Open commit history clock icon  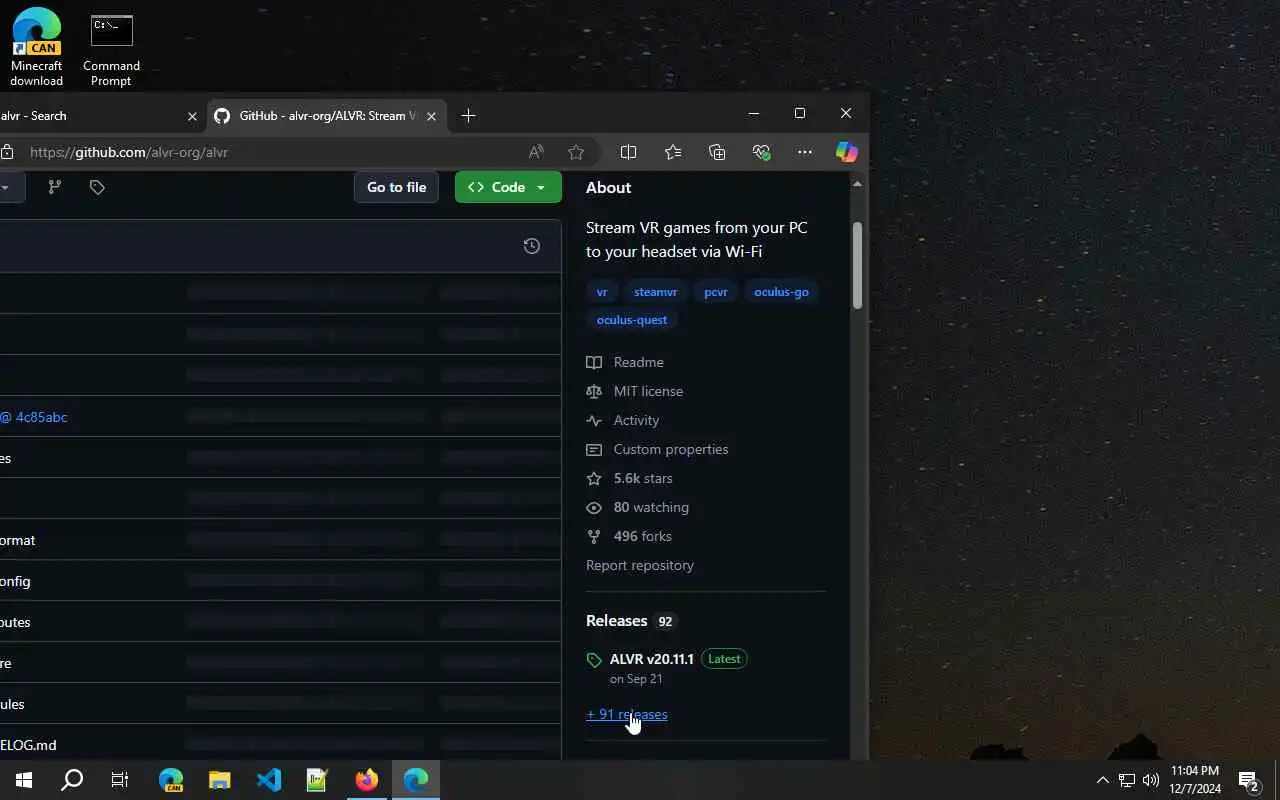(x=532, y=246)
